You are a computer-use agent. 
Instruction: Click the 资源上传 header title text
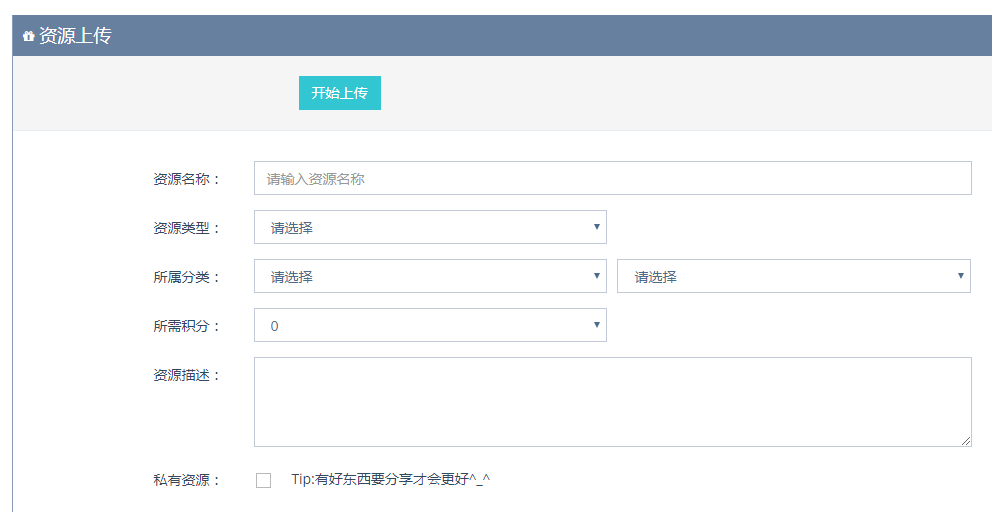[x=75, y=36]
